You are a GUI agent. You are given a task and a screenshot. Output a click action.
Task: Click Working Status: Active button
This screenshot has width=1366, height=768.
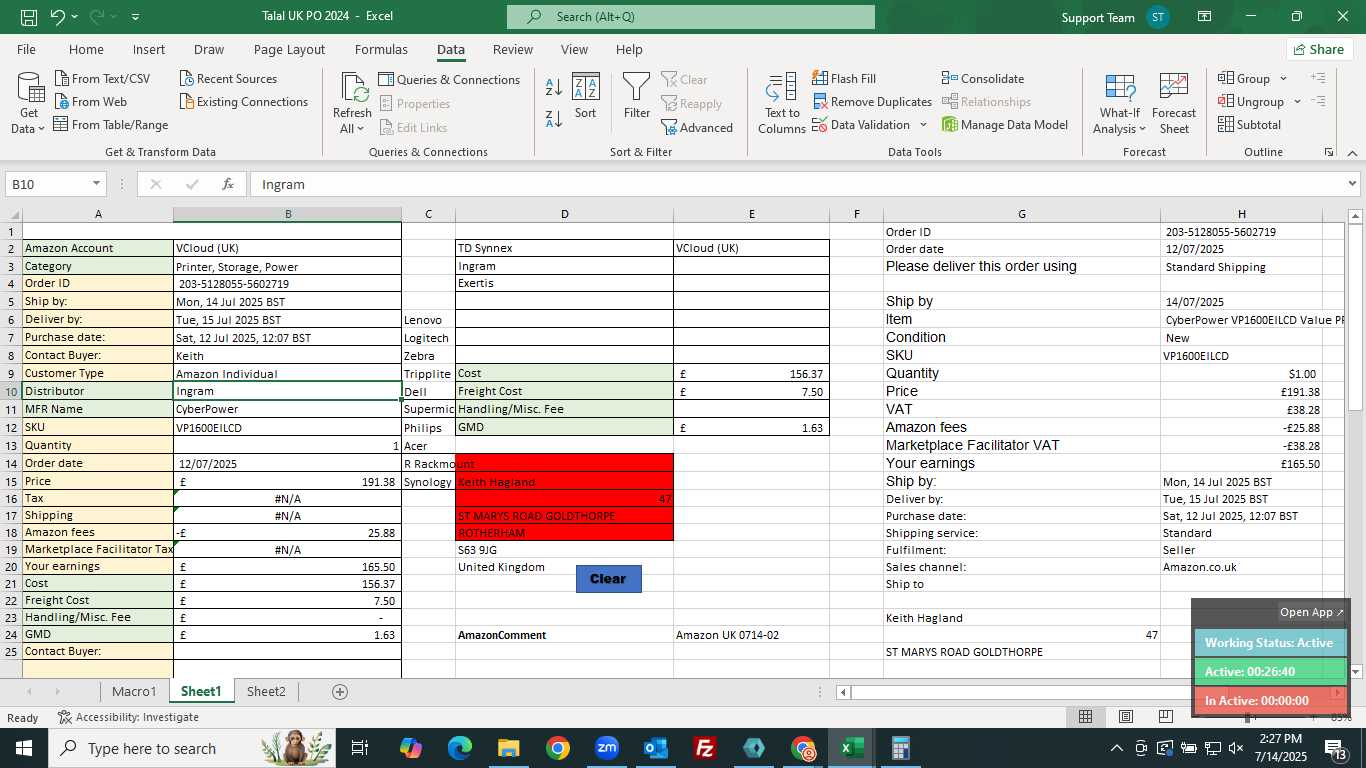point(1270,643)
